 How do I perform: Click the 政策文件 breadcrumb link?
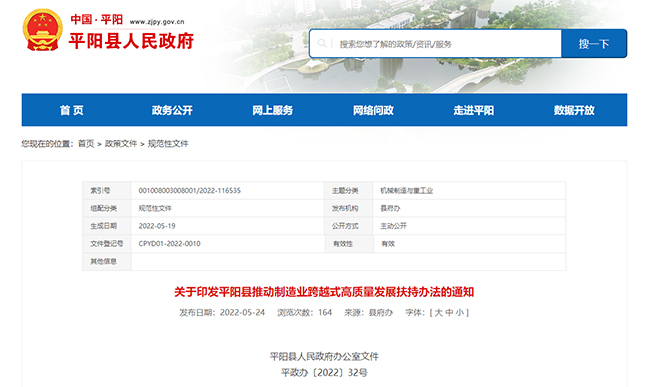click(x=121, y=144)
